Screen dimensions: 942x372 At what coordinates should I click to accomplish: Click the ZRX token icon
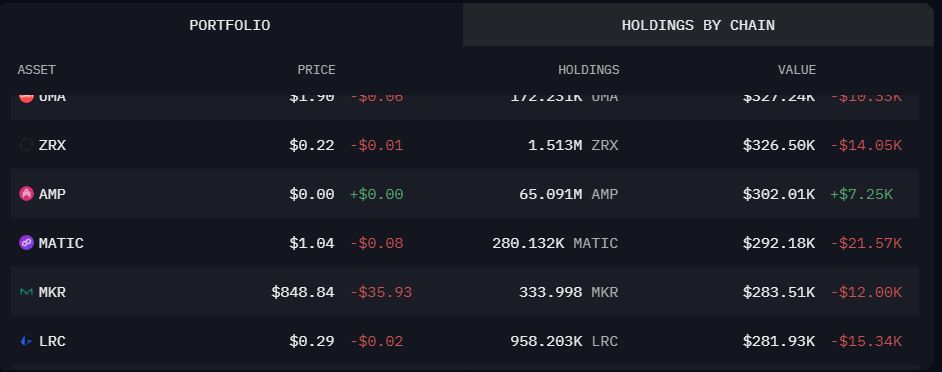coord(26,145)
